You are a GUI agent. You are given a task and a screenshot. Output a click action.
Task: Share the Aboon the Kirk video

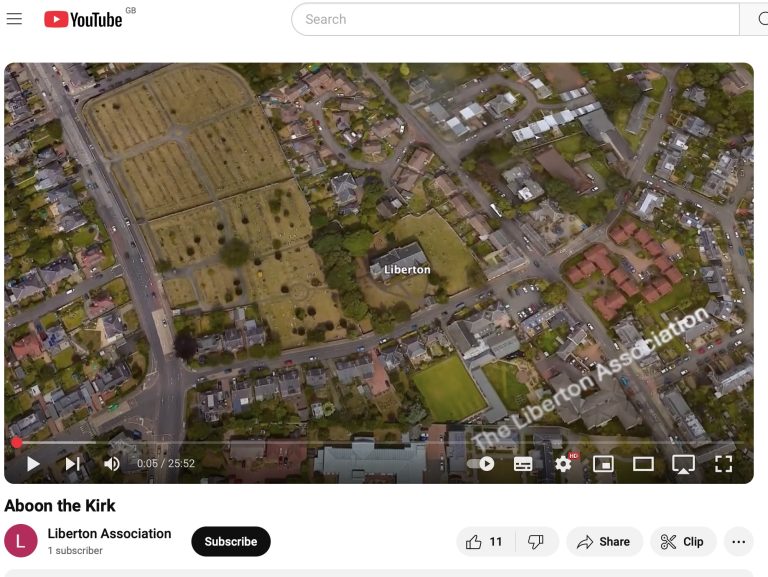(604, 542)
